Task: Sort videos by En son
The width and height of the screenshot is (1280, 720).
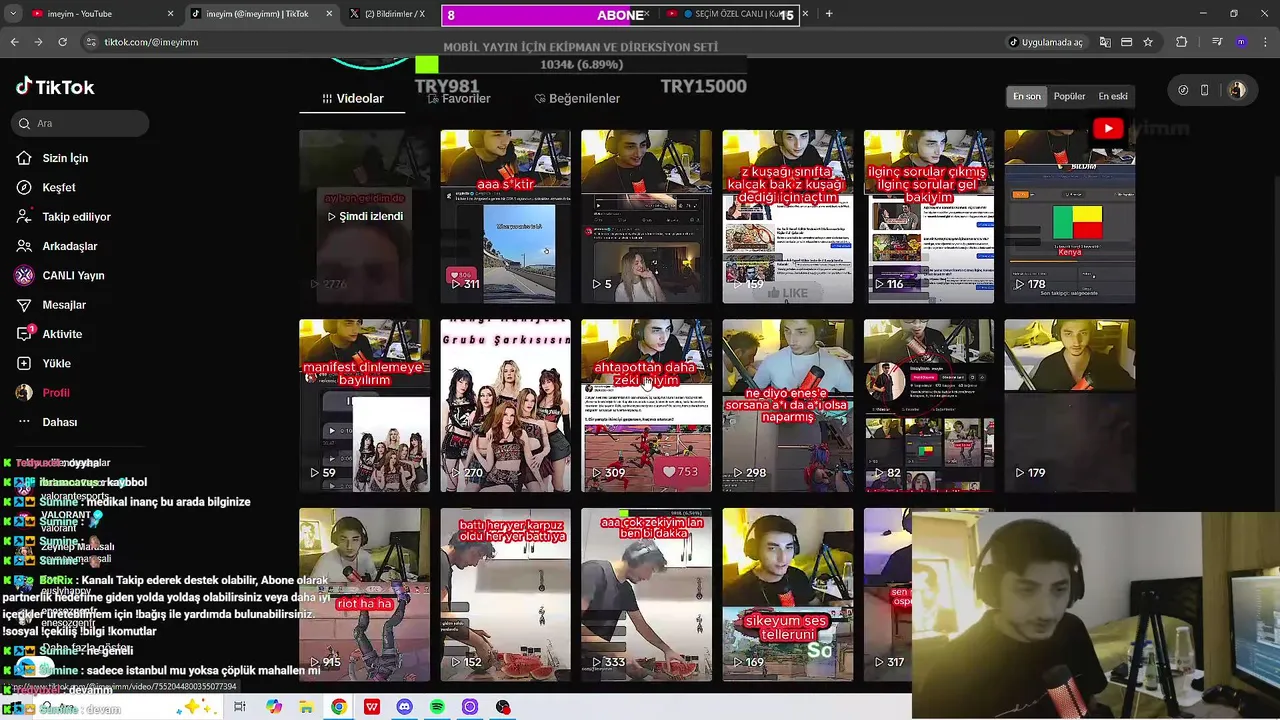Action: [1027, 96]
